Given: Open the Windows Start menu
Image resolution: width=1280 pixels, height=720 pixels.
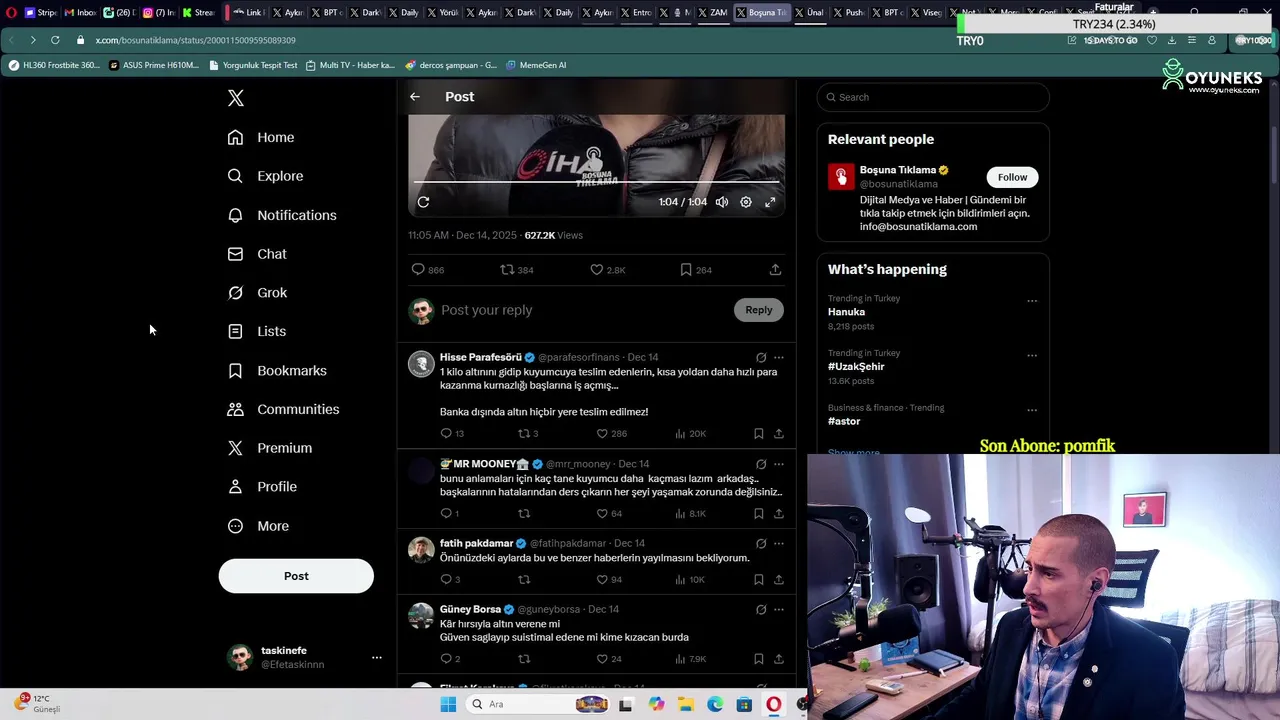Looking at the screenshot, I should click(x=448, y=704).
